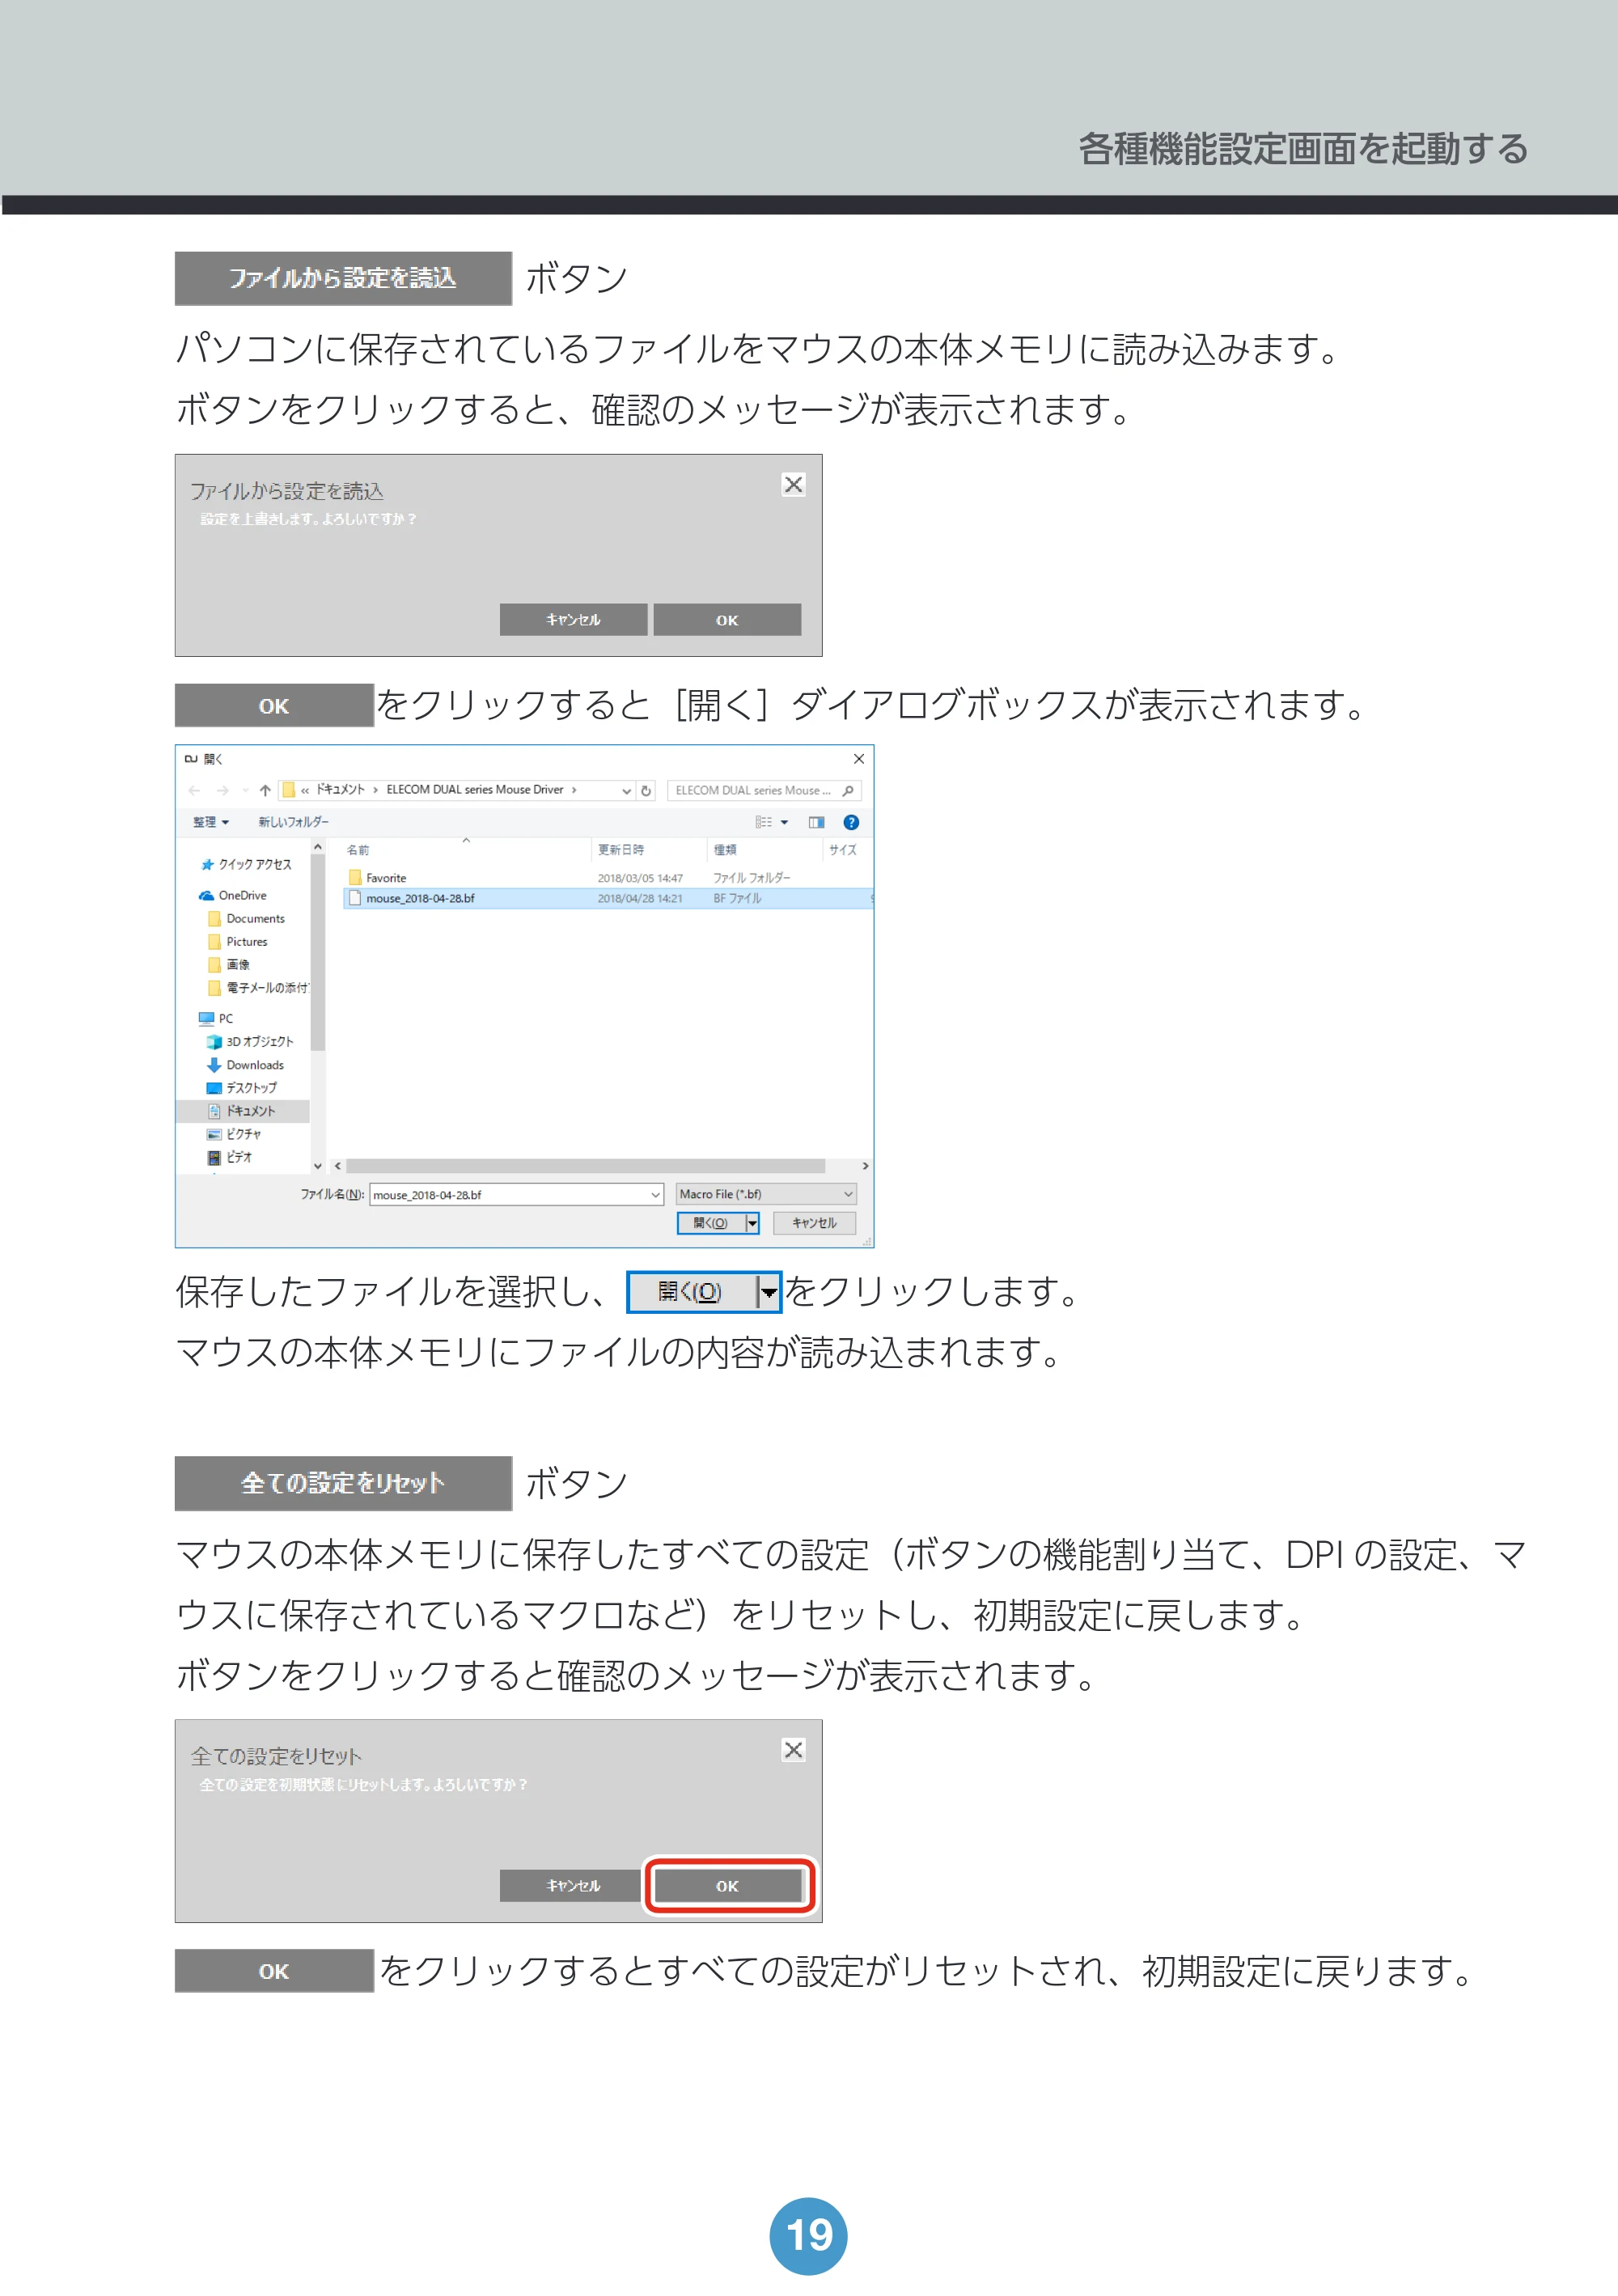This screenshot has width=1618, height=2296.
Task: Go up one folder with the up arrow
Action: [265, 790]
